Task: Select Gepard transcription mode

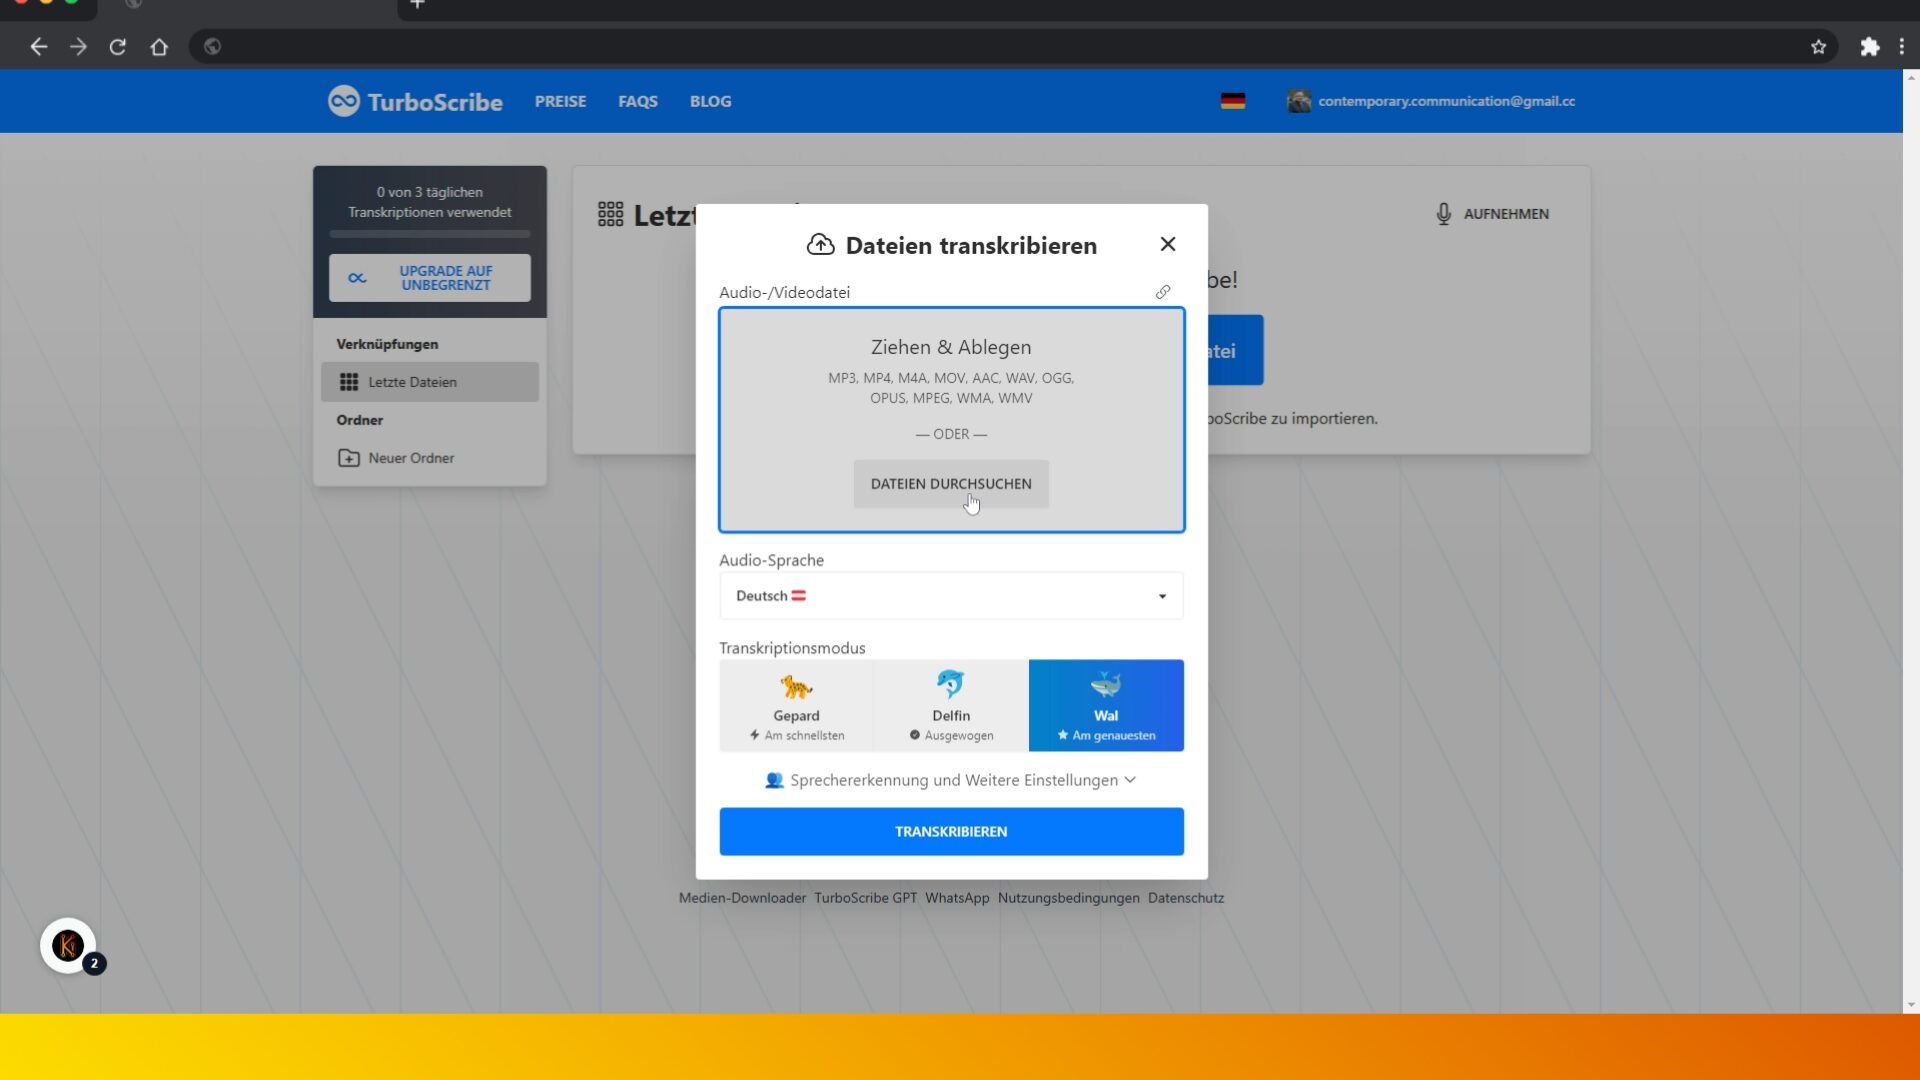Action: [x=797, y=705]
